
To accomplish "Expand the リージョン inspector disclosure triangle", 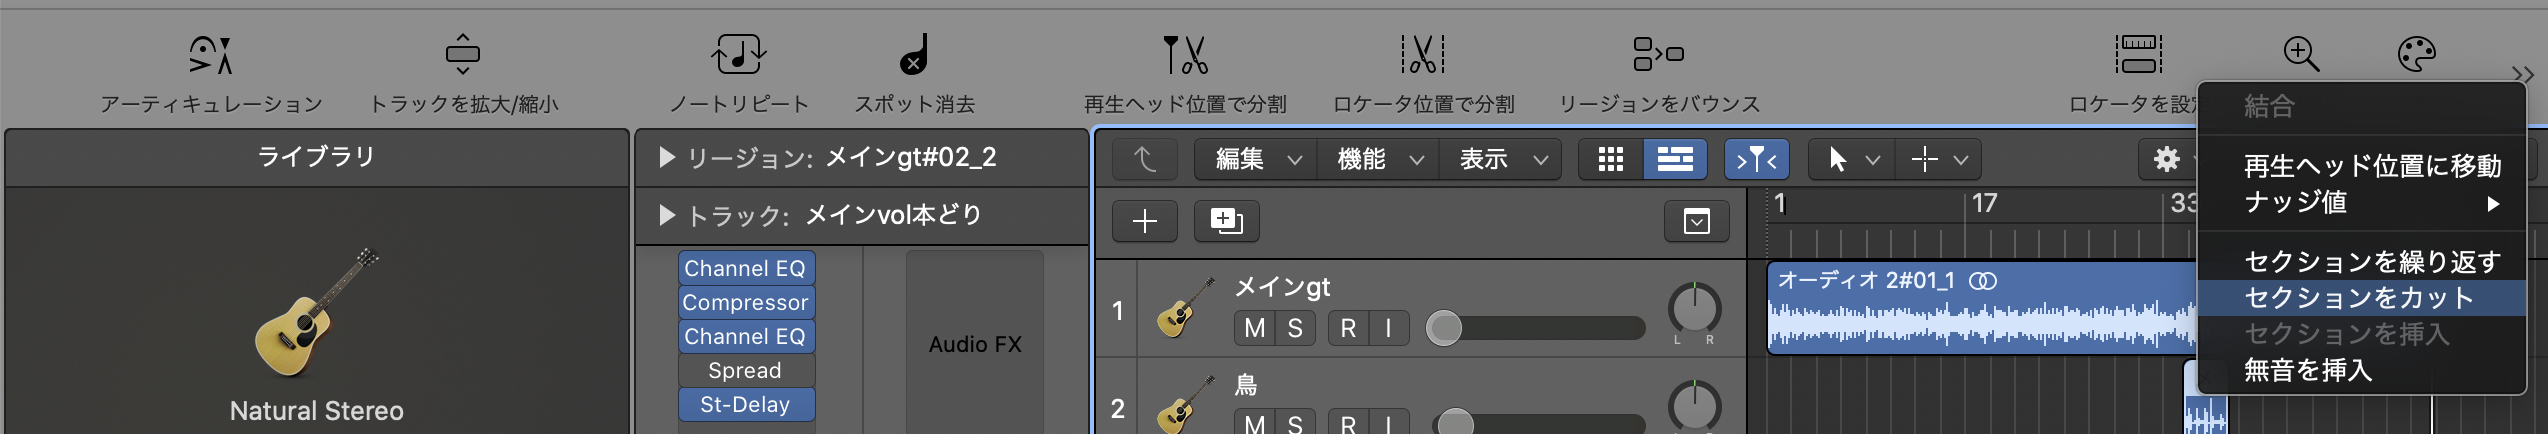I will click(x=667, y=157).
